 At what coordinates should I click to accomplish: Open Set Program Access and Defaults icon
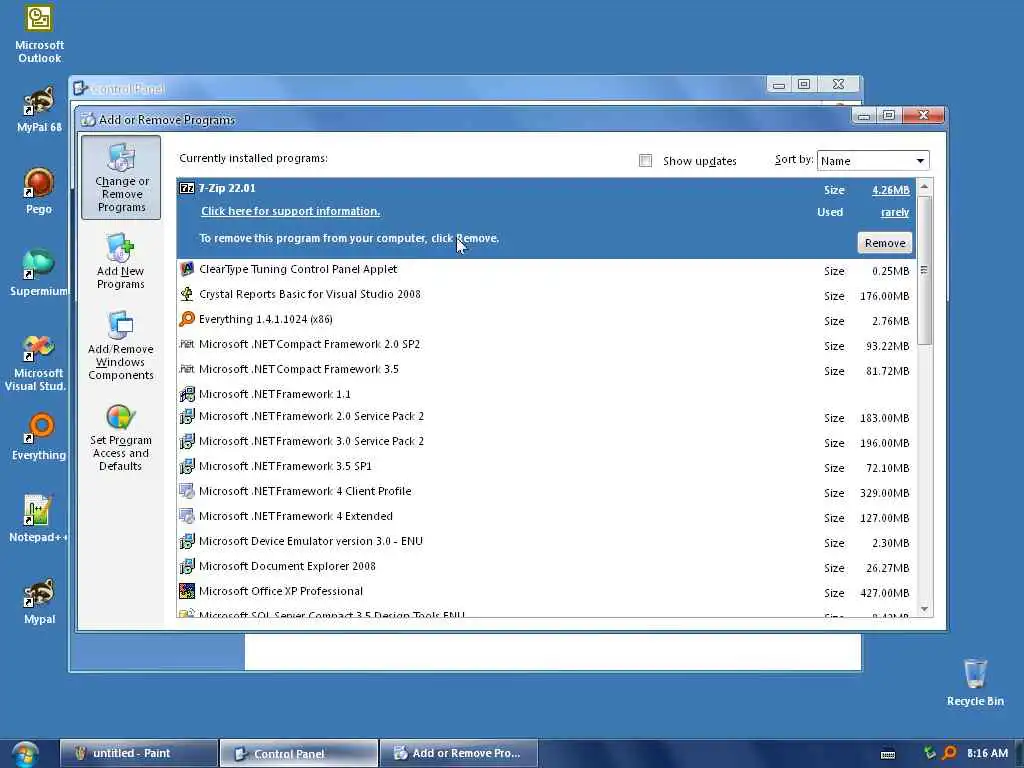pos(121,438)
